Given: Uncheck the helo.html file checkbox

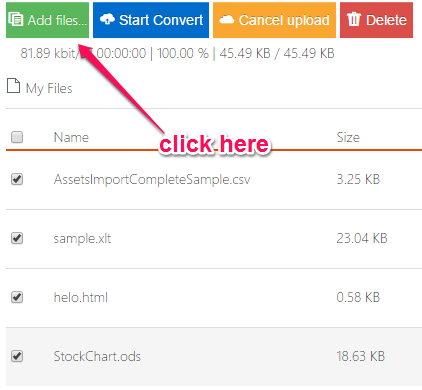Looking at the screenshot, I should (x=17, y=297).
